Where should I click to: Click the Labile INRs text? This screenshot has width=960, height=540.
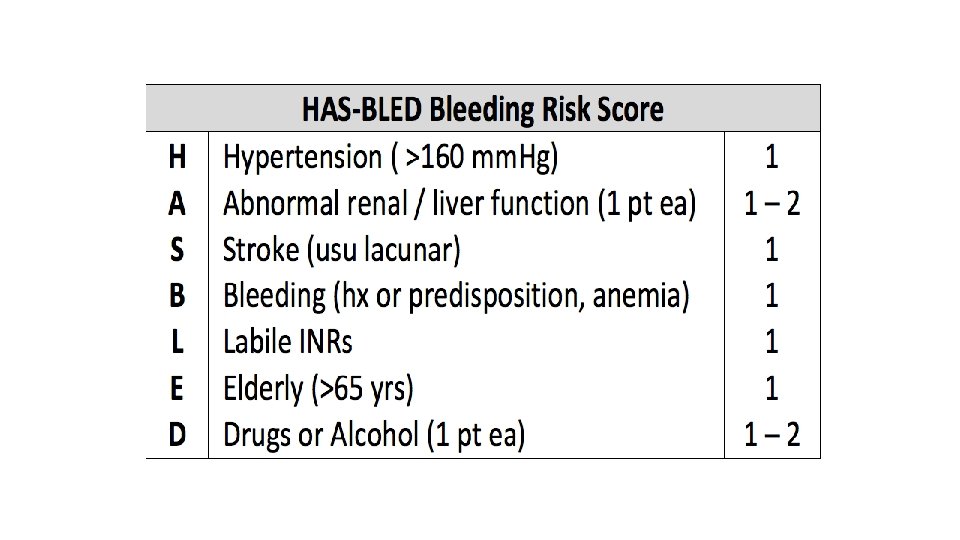click(288, 343)
